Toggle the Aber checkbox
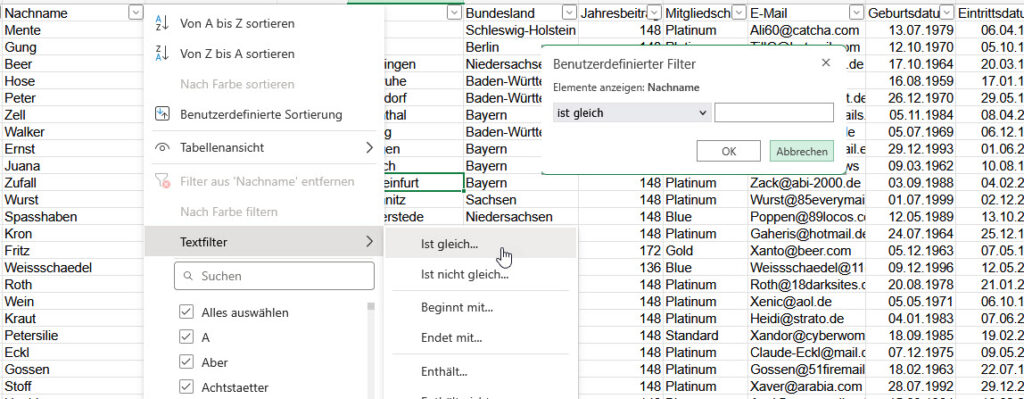This screenshot has height=399, width=1024. pos(186,362)
